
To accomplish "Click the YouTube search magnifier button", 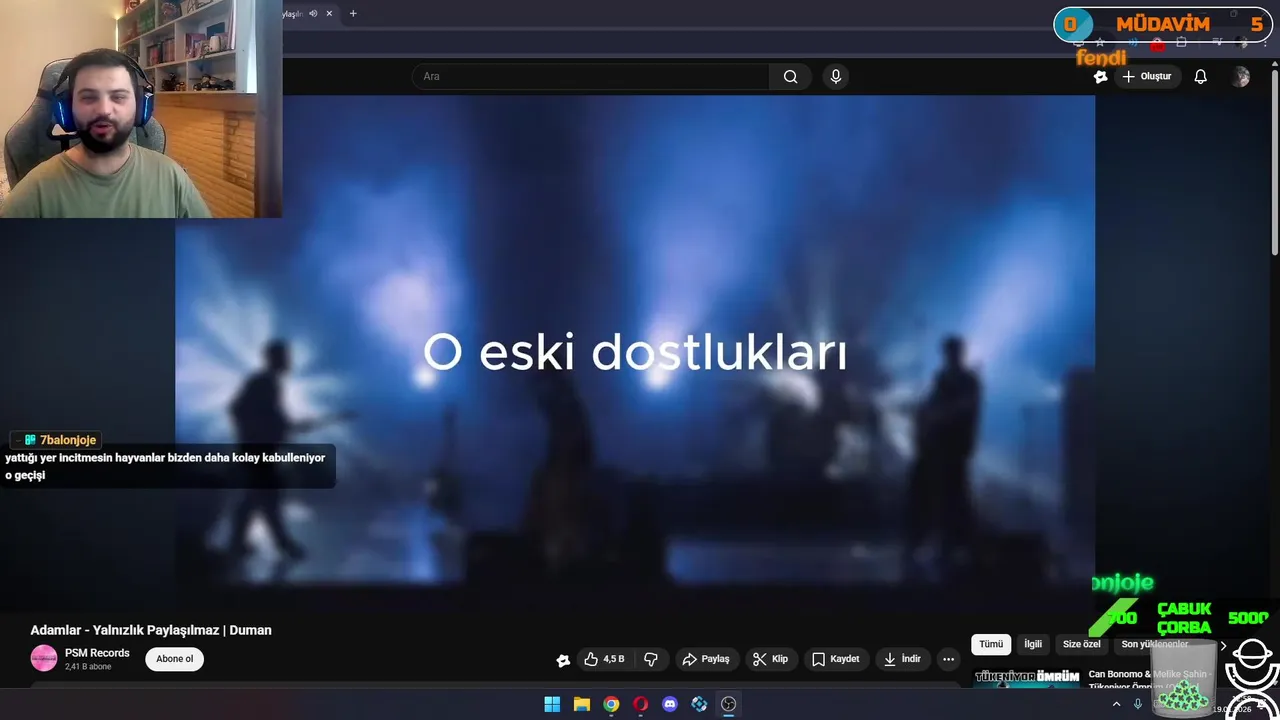I will (790, 76).
